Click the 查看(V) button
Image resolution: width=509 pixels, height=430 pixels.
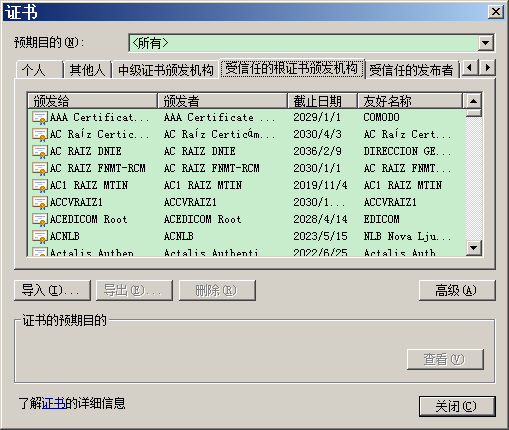[x=445, y=359]
